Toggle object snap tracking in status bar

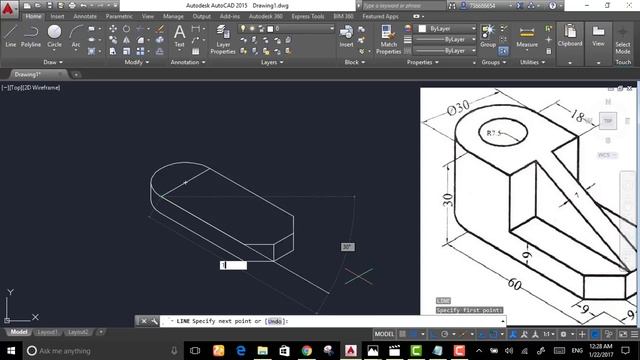[482, 334]
